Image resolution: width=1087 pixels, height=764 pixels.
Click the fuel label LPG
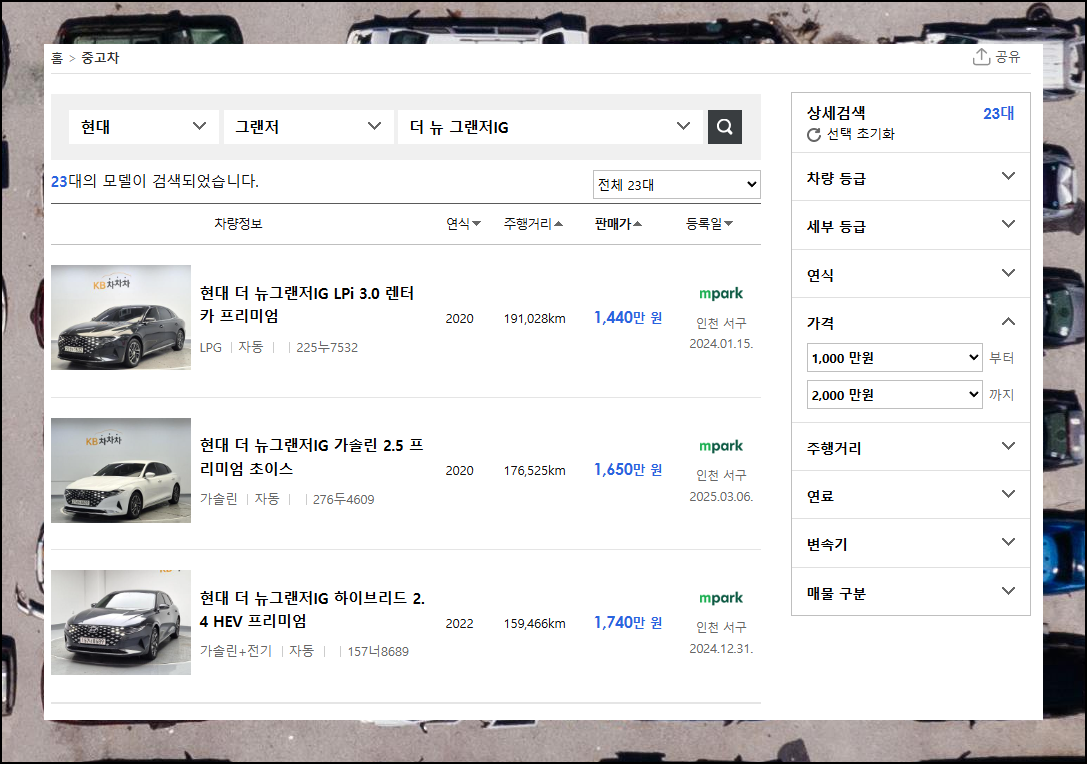point(211,347)
